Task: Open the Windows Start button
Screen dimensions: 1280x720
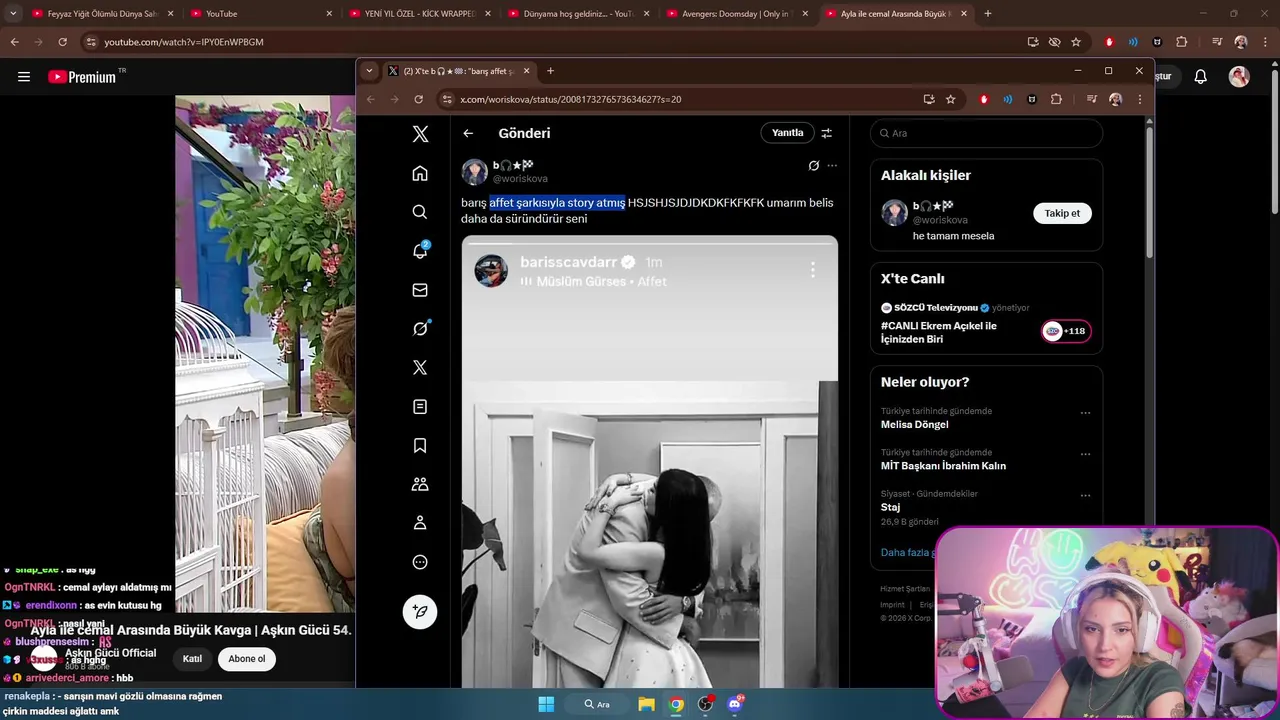Action: (546, 704)
